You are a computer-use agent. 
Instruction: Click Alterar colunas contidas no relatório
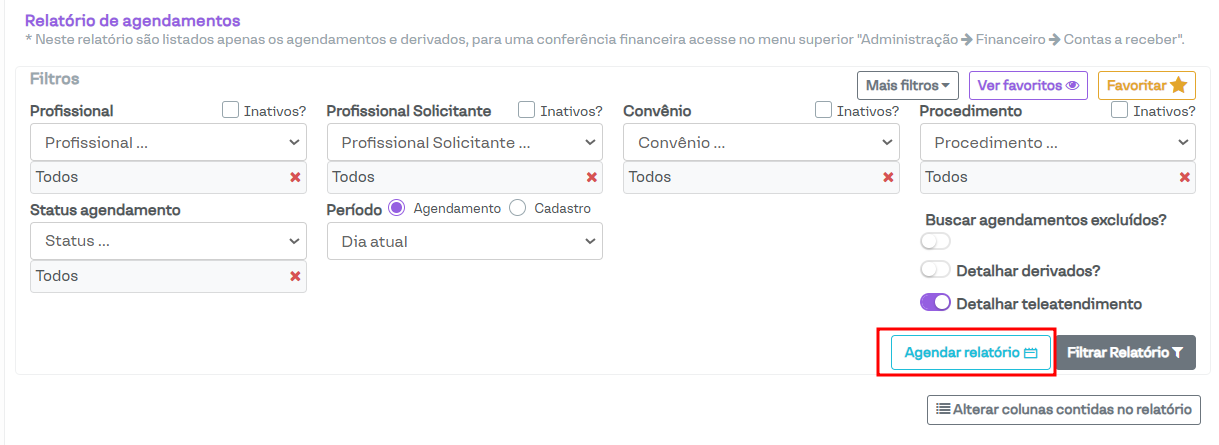(x=1064, y=409)
